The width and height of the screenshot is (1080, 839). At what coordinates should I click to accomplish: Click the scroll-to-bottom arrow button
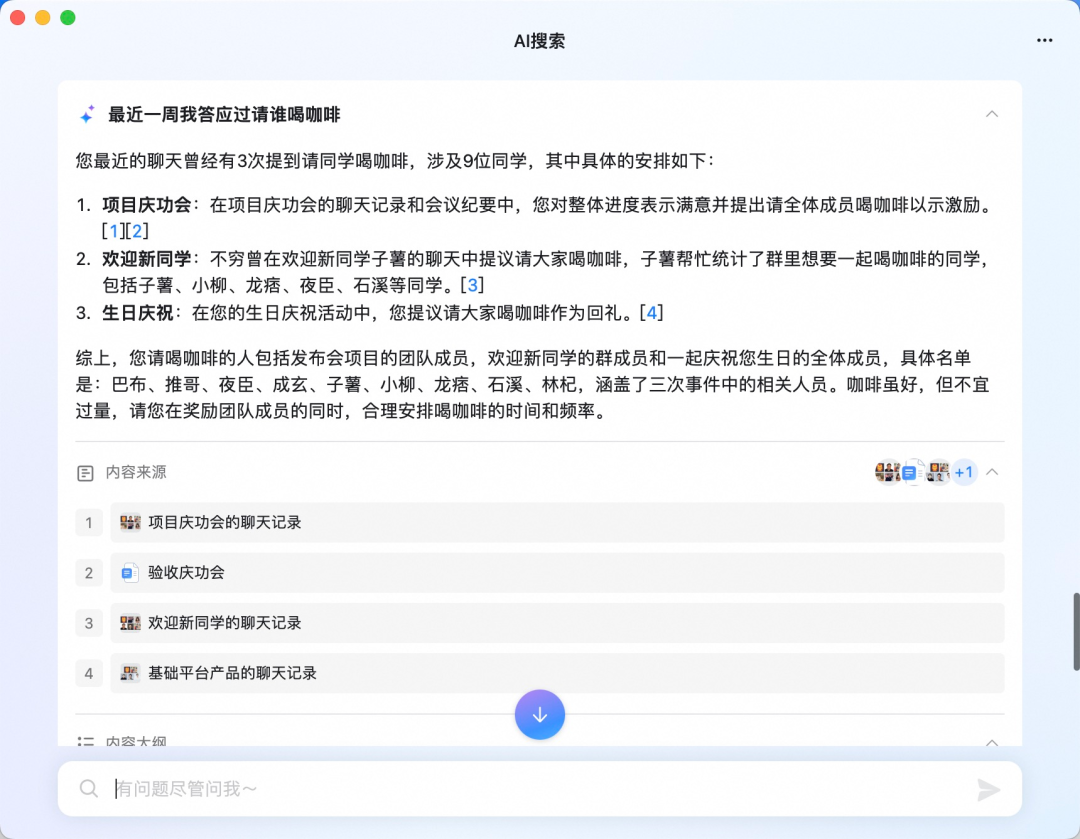(540, 714)
